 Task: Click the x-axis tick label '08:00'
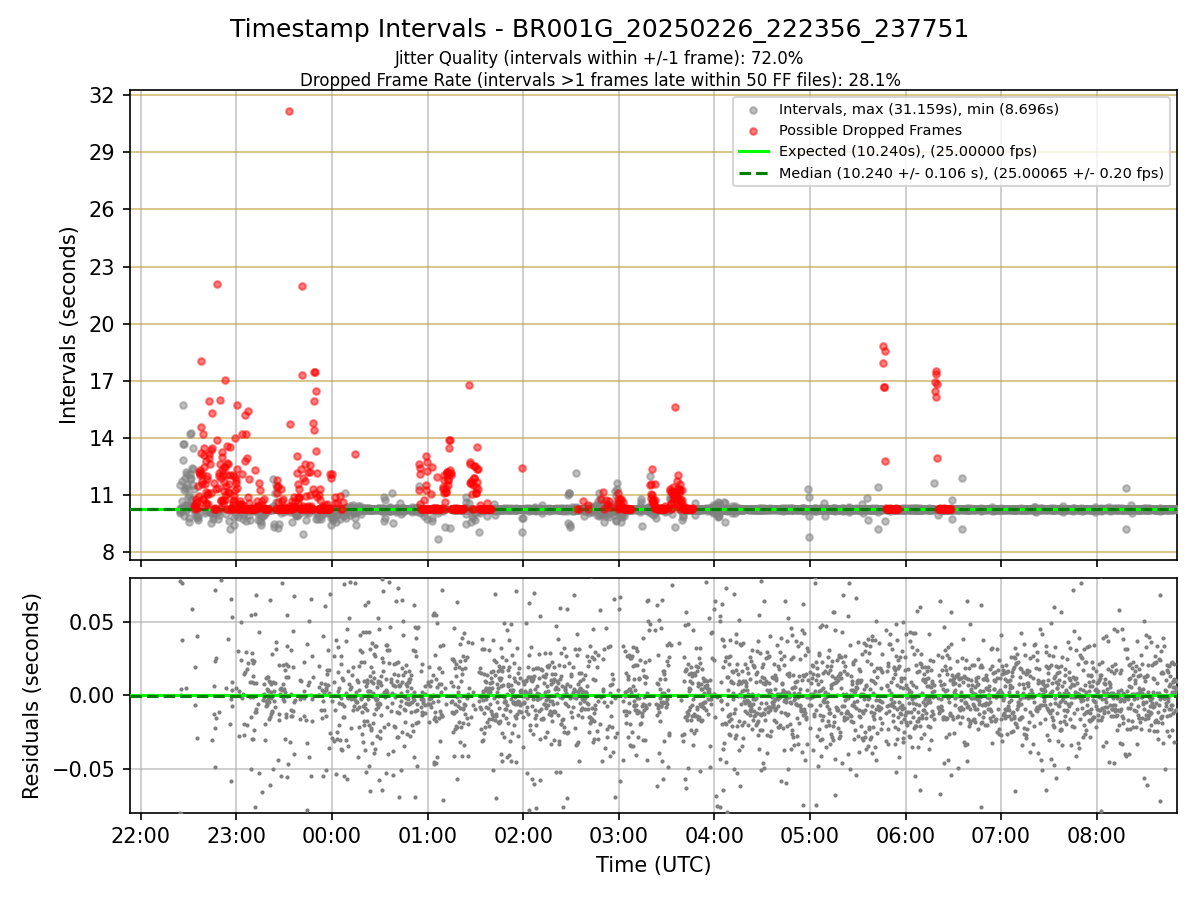click(1097, 836)
